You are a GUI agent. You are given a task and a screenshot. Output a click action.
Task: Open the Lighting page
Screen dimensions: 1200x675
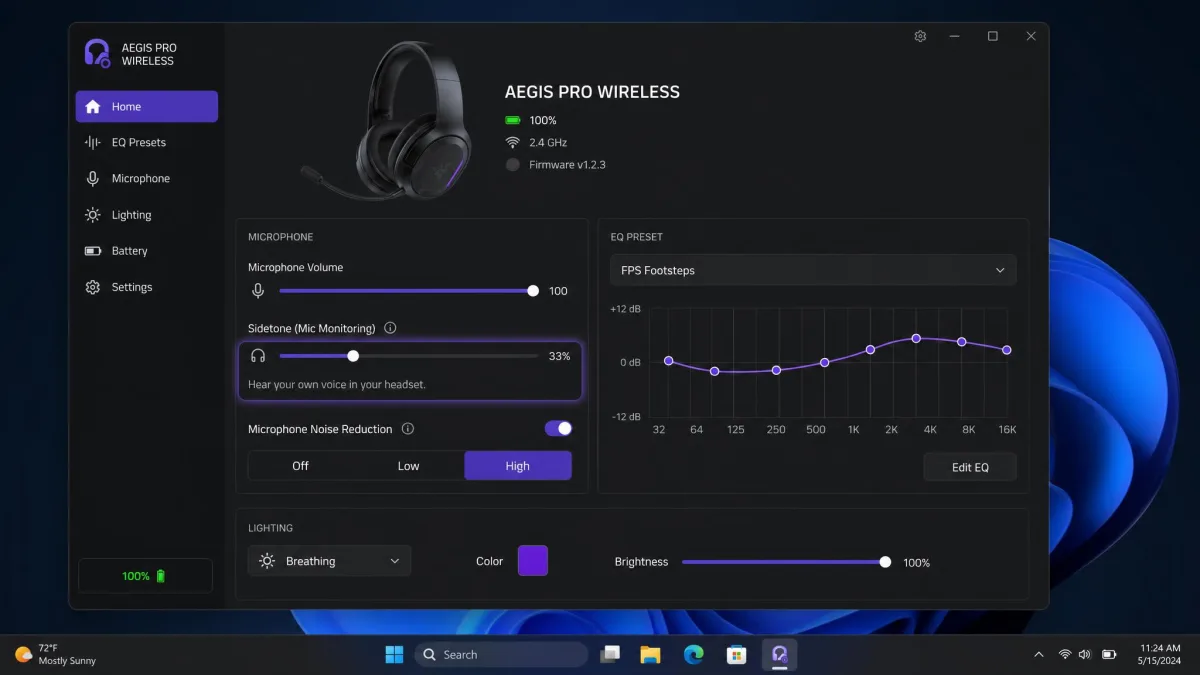pos(147,215)
